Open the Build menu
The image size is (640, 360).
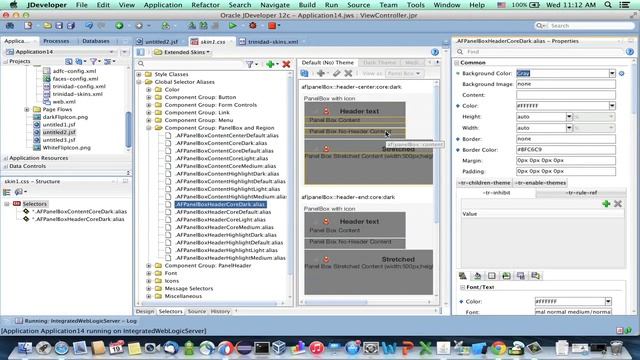coord(307,5)
